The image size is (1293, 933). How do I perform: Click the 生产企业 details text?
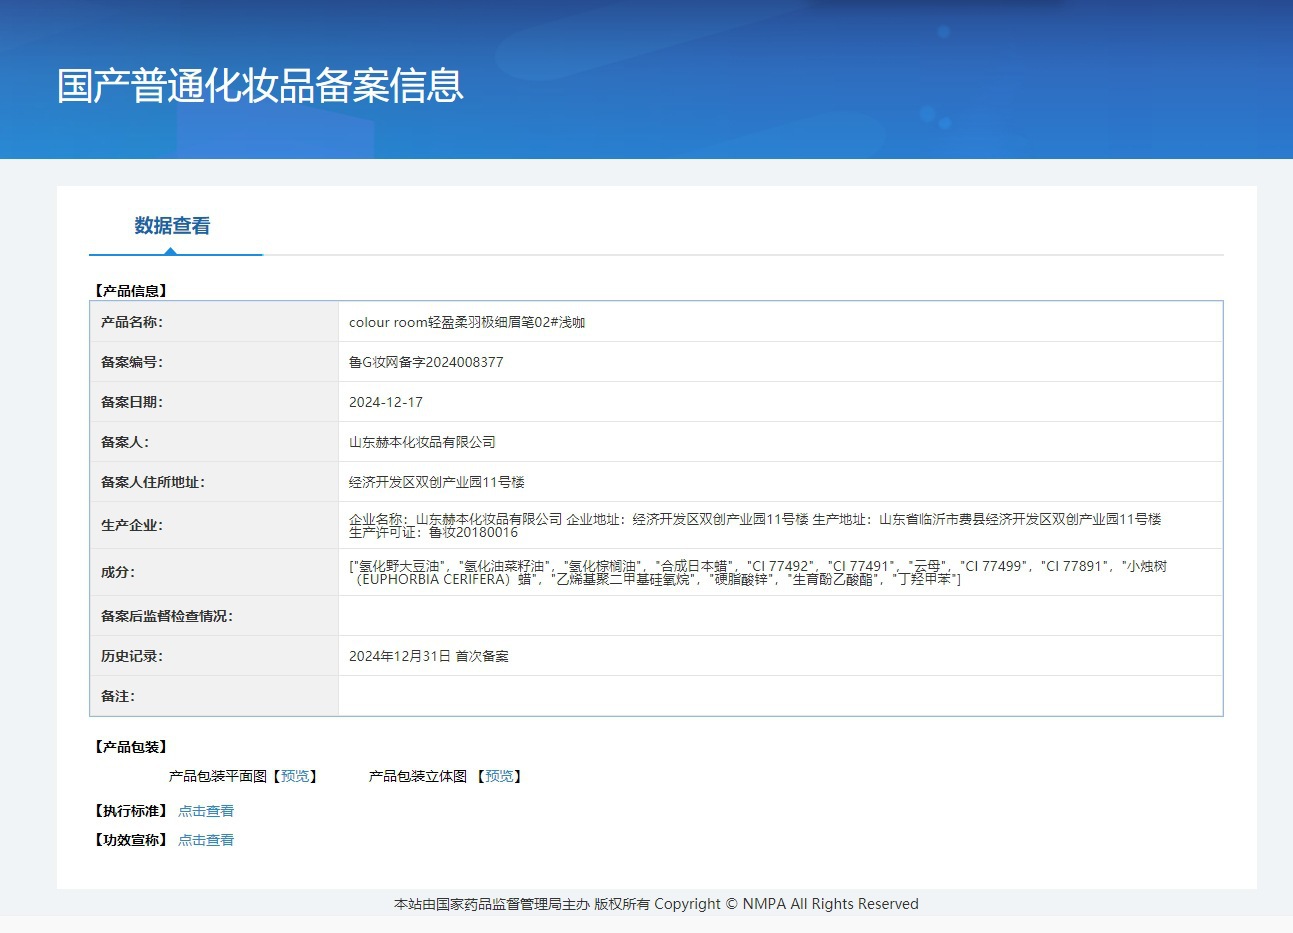pos(755,525)
